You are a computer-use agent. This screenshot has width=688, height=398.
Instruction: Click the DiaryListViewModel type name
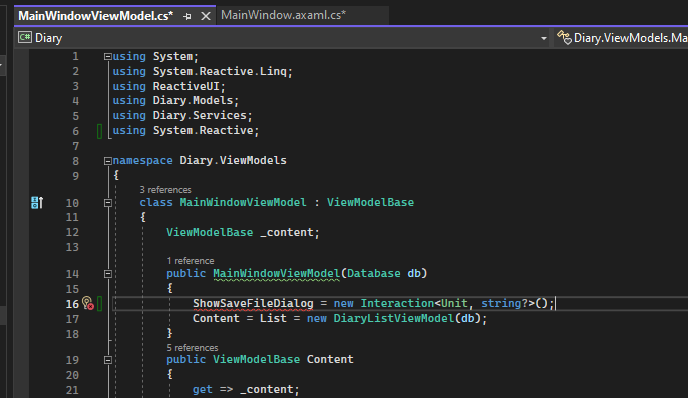tap(394, 318)
